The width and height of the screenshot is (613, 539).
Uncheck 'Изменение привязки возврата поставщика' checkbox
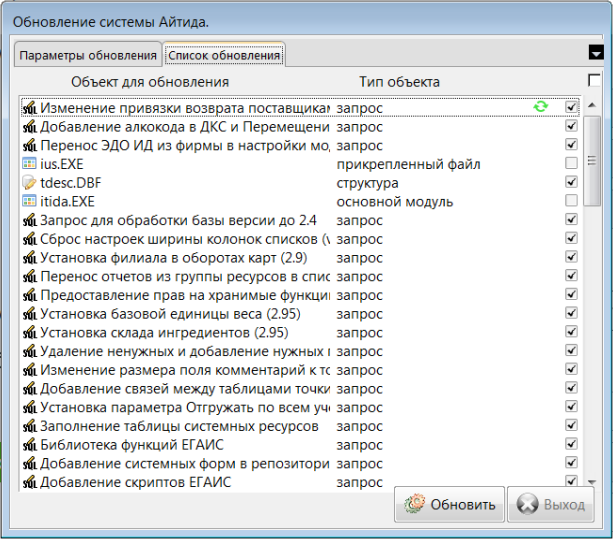(571, 107)
